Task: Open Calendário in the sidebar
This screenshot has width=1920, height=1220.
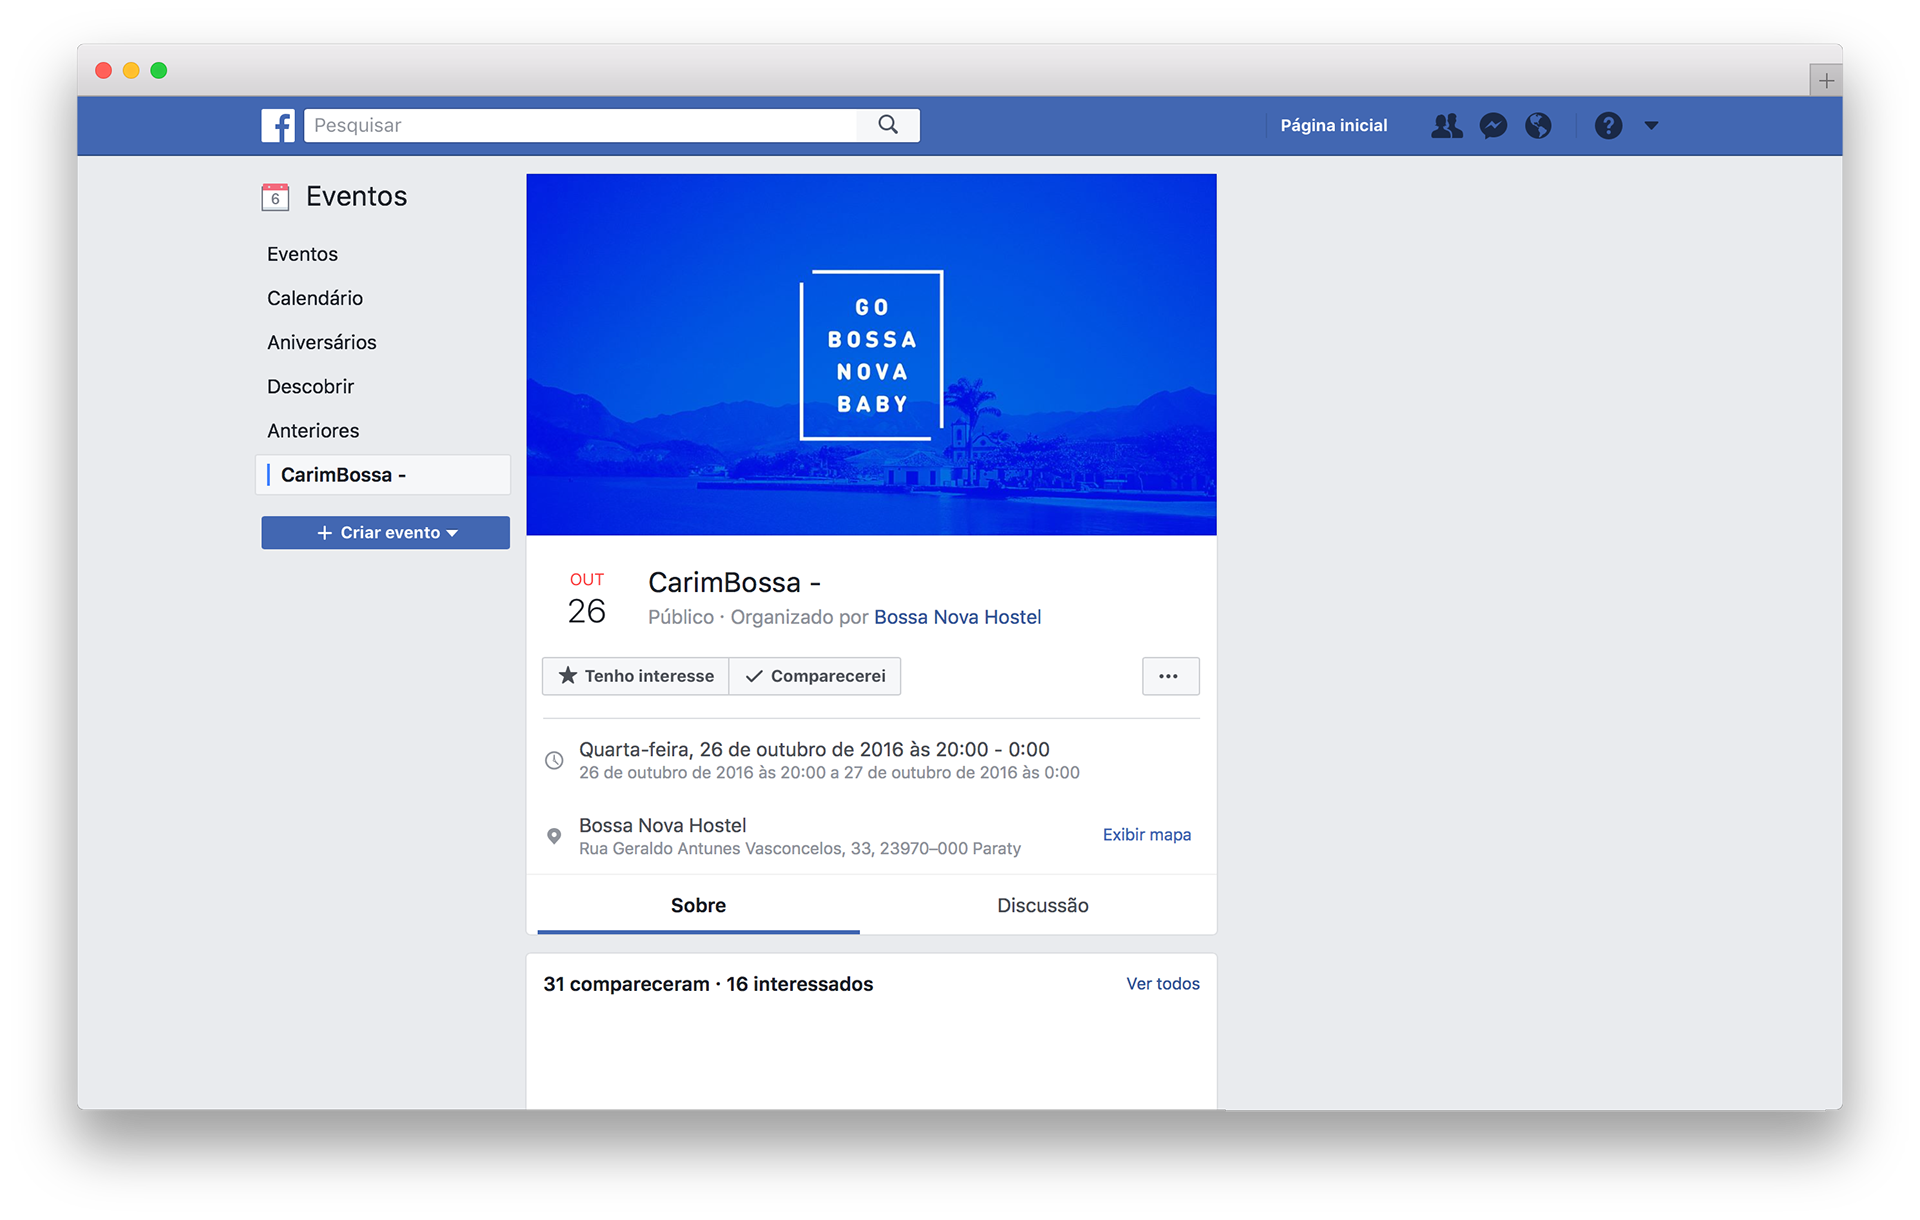Action: click(x=315, y=298)
